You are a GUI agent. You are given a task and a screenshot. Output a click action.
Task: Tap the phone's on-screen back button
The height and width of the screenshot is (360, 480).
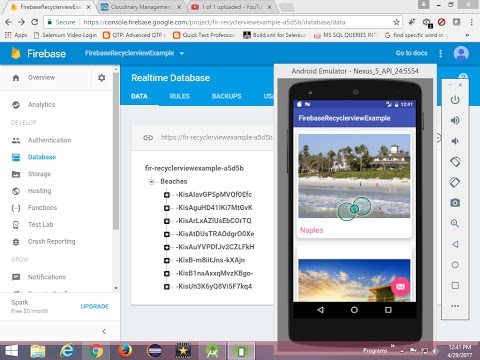click(320, 310)
